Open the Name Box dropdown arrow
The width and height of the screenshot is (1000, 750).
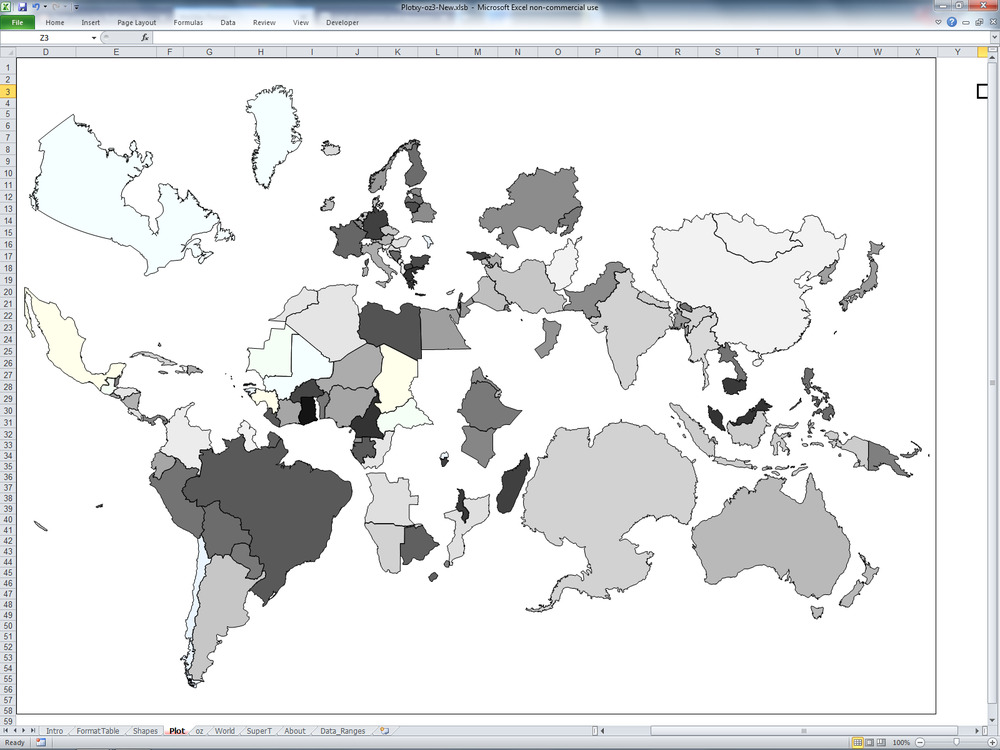[94, 38]
